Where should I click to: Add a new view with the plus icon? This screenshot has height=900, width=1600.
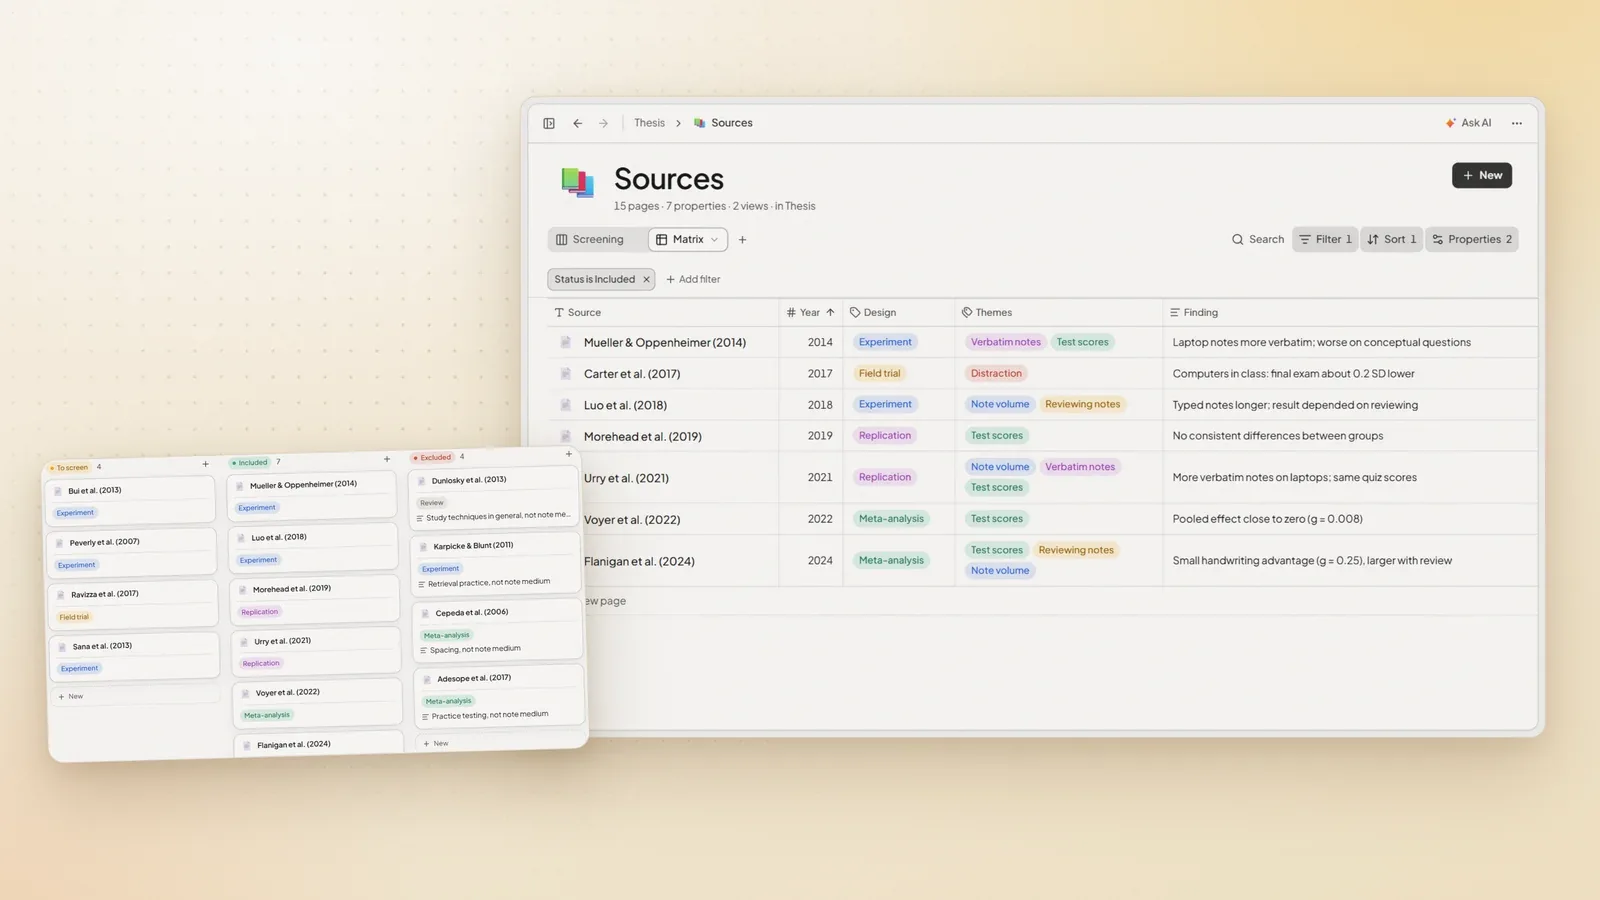point(742,240)
